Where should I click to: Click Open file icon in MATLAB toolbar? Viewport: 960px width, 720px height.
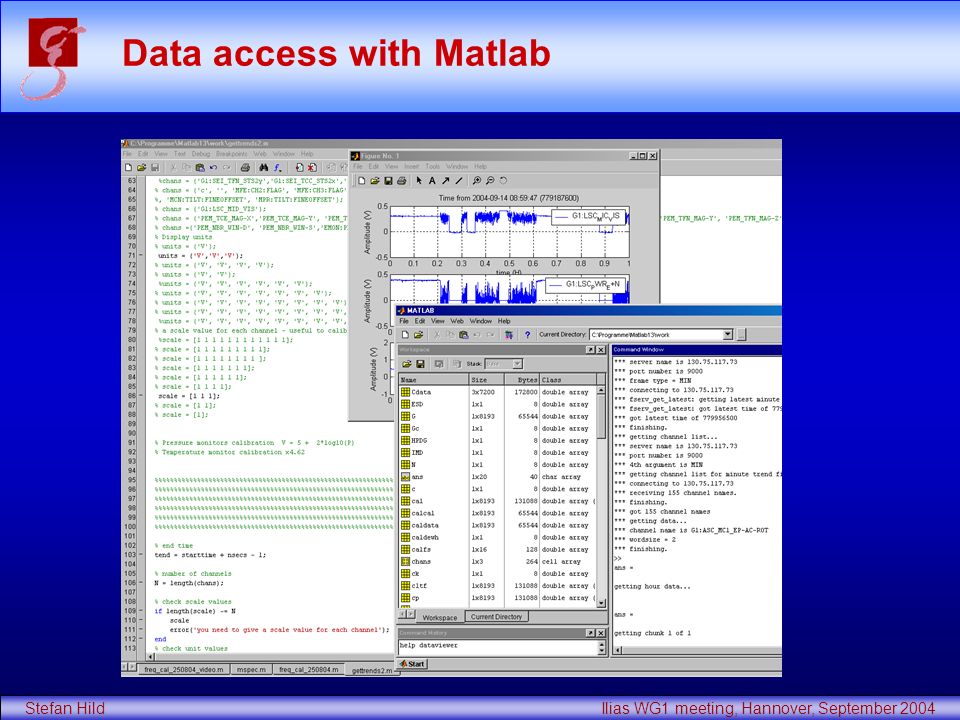(419, 335)
